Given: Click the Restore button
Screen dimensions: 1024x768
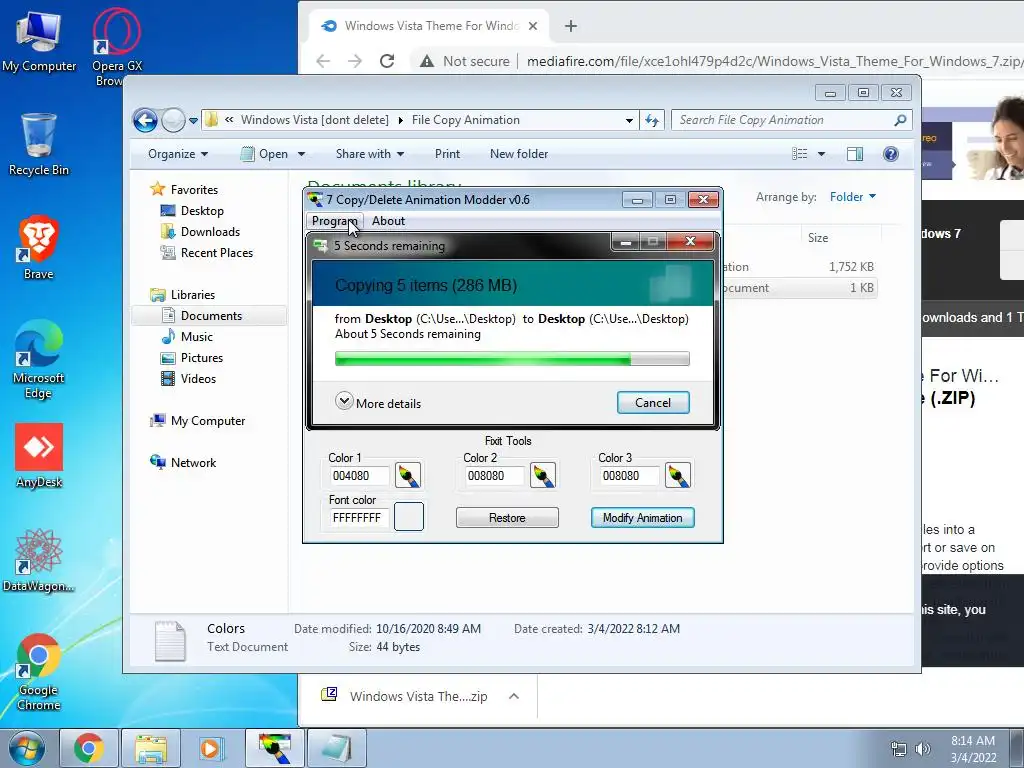Looking at the screenshot, I should coord(507,518).
